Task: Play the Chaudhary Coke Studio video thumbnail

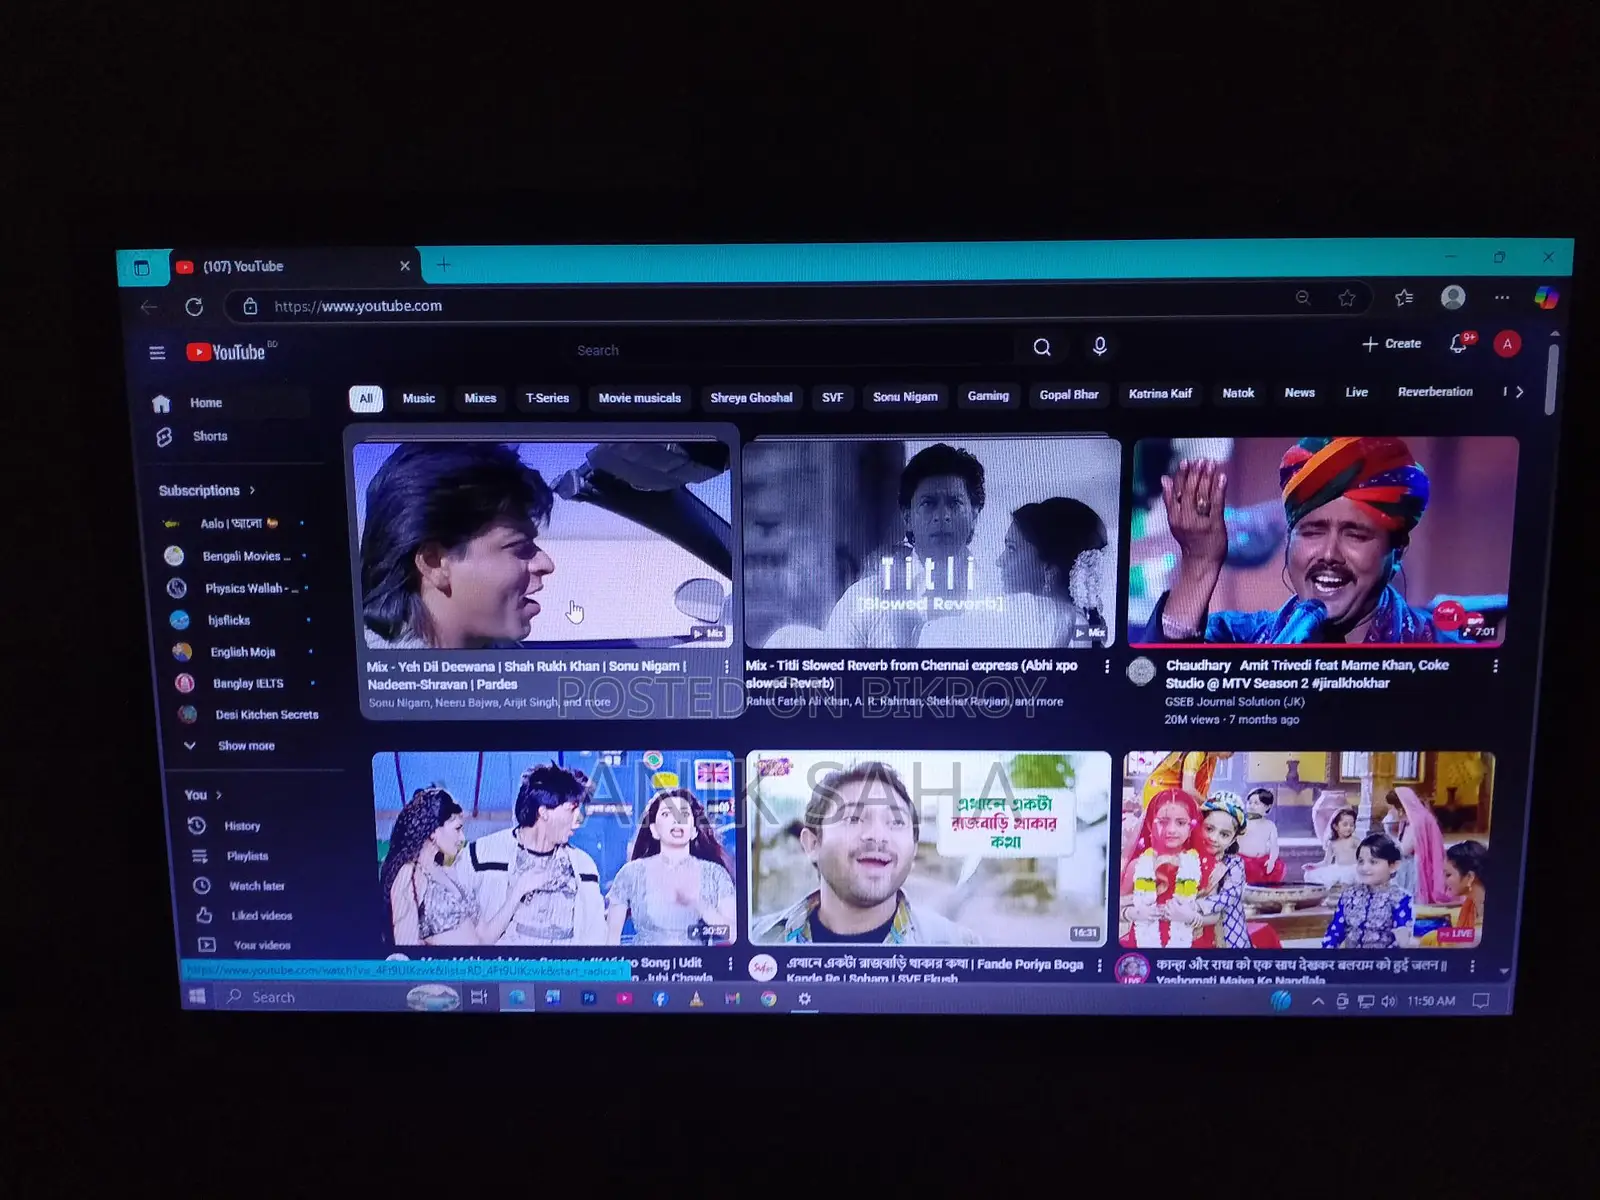Action: point(1323,542)
